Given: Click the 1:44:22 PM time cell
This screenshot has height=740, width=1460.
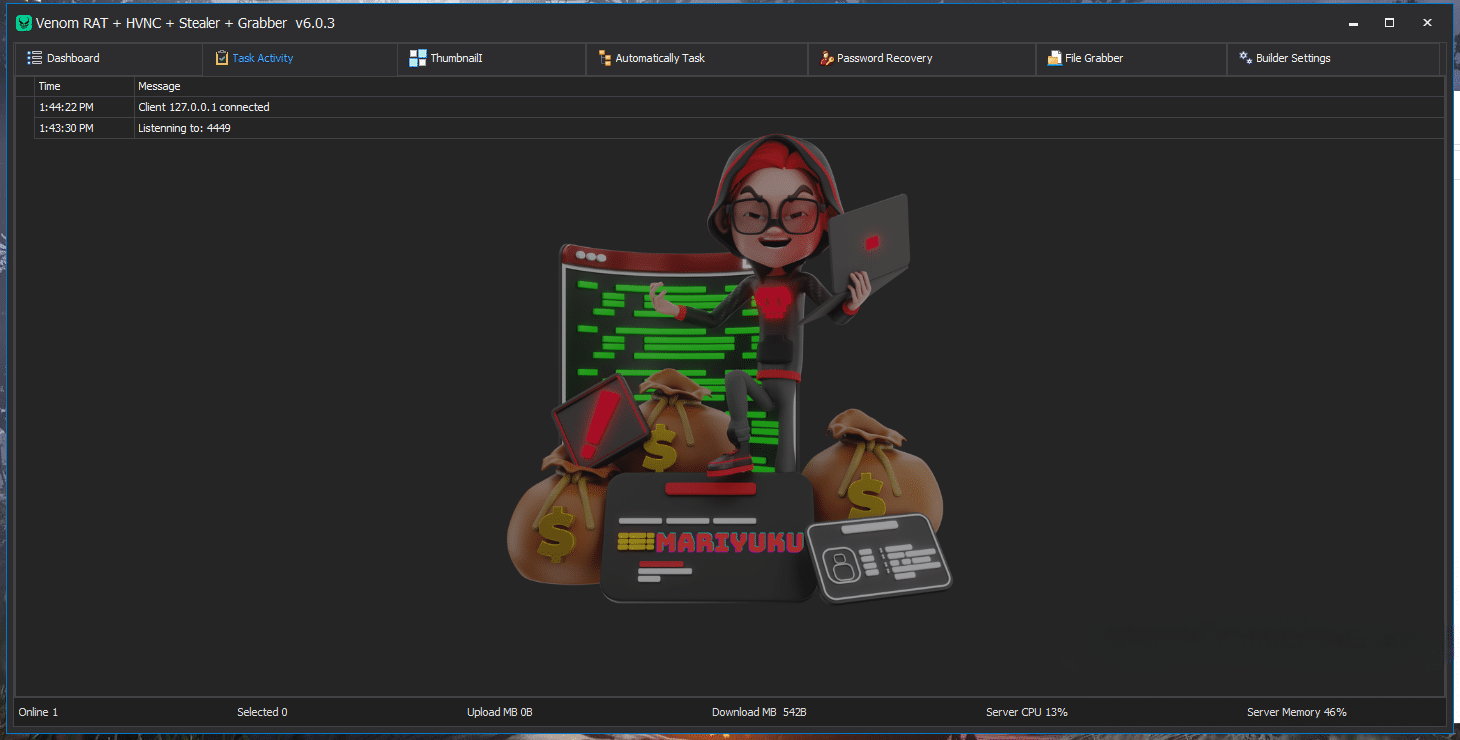Looking at the screenshot, I should pyautogui.click(x=66, y=107).
